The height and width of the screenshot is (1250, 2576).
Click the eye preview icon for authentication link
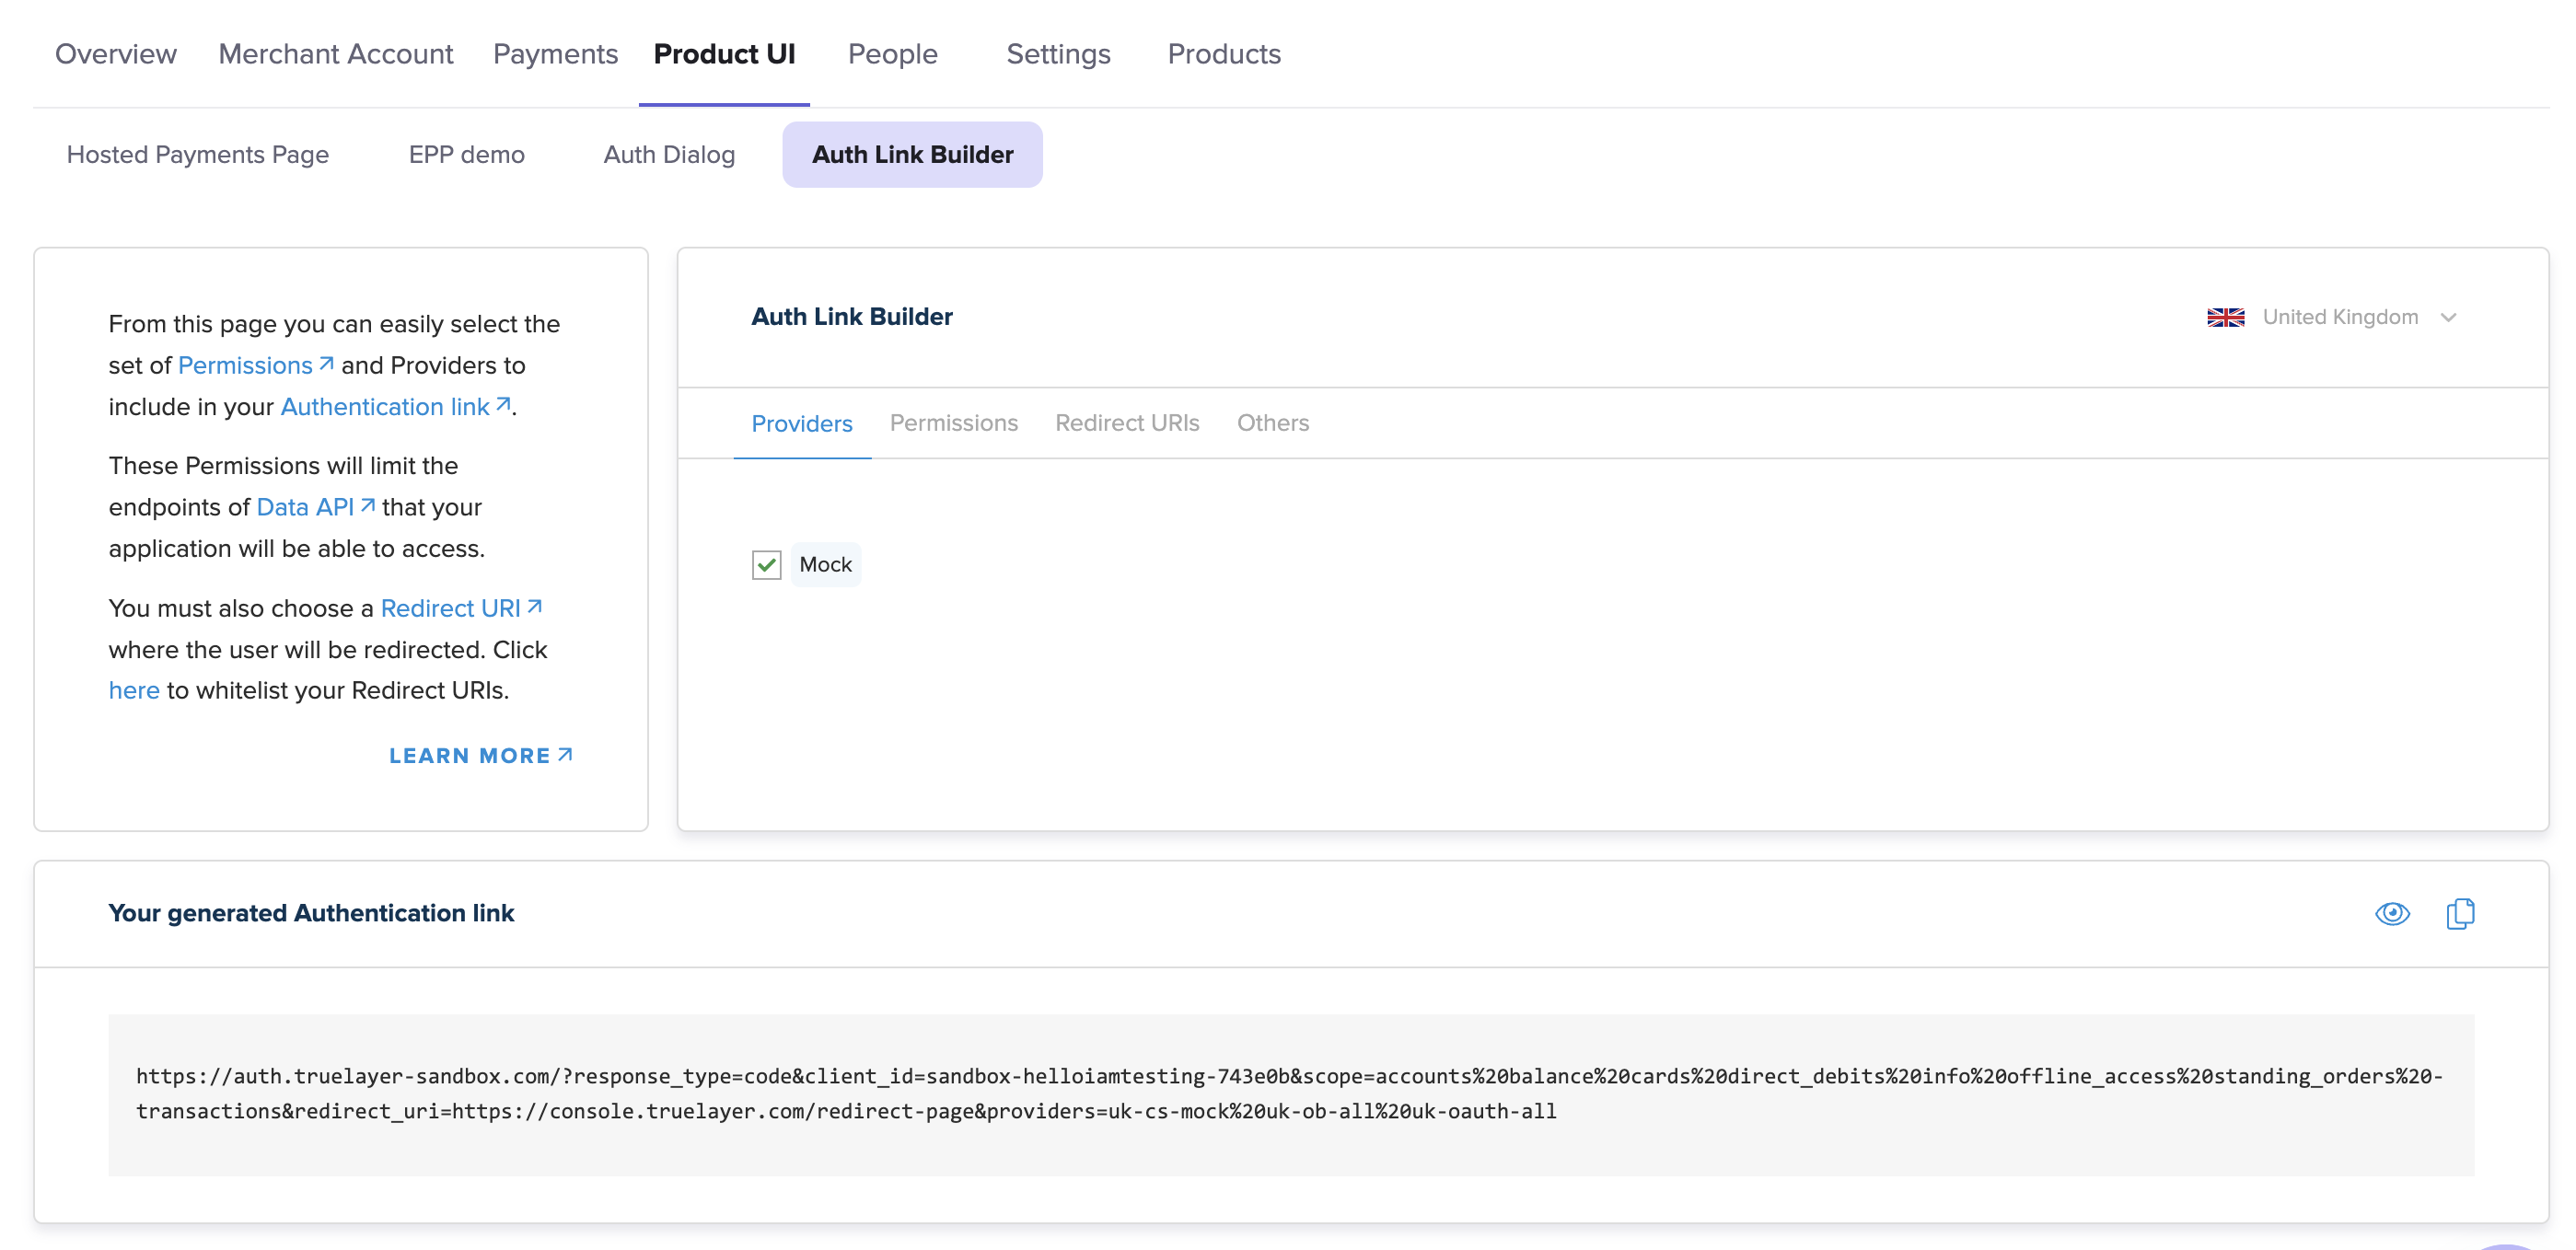pos(2394,913)
